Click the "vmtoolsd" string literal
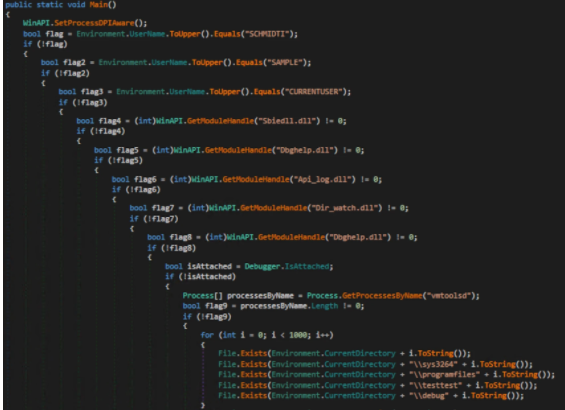The width and height of the screenshot is (565, 410). click(449, 296)
